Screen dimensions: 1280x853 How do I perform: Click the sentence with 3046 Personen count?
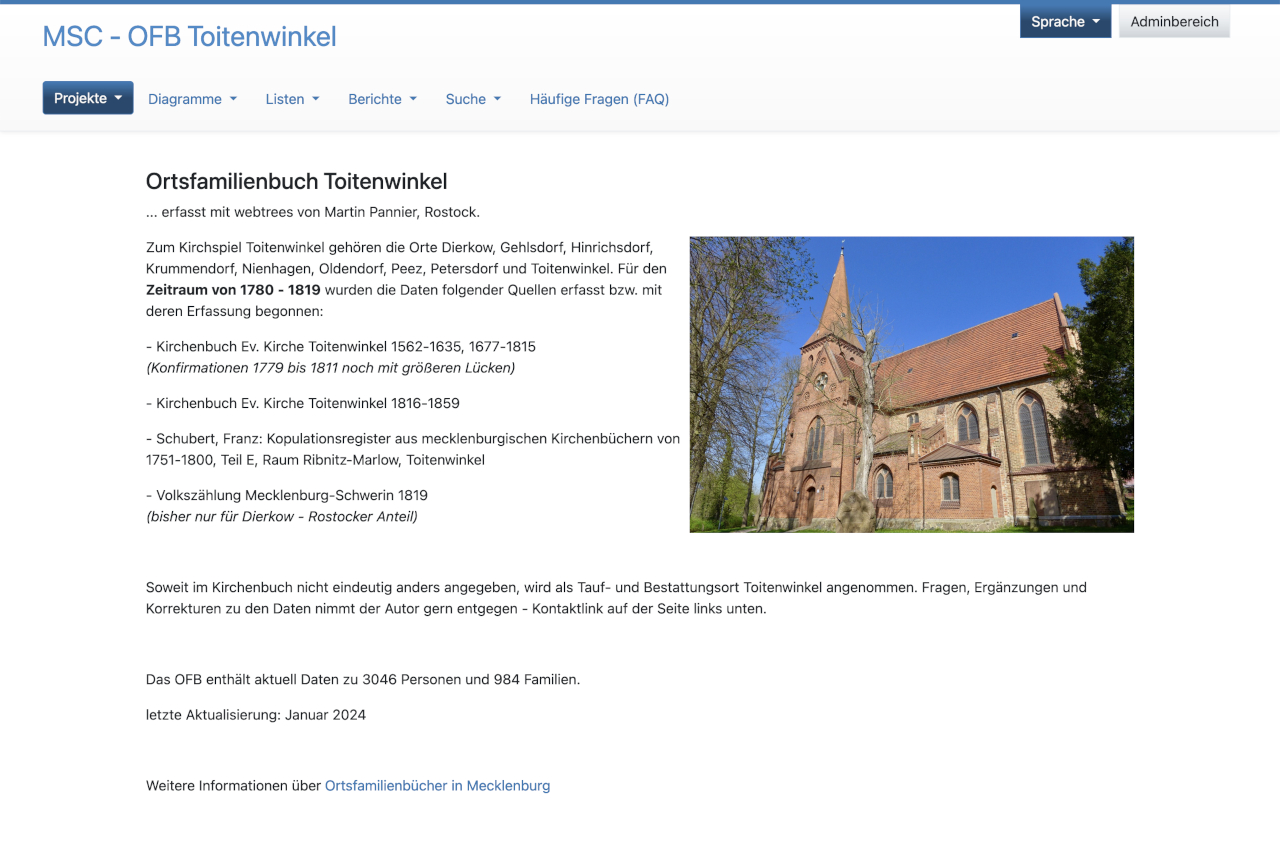[362, 679]
